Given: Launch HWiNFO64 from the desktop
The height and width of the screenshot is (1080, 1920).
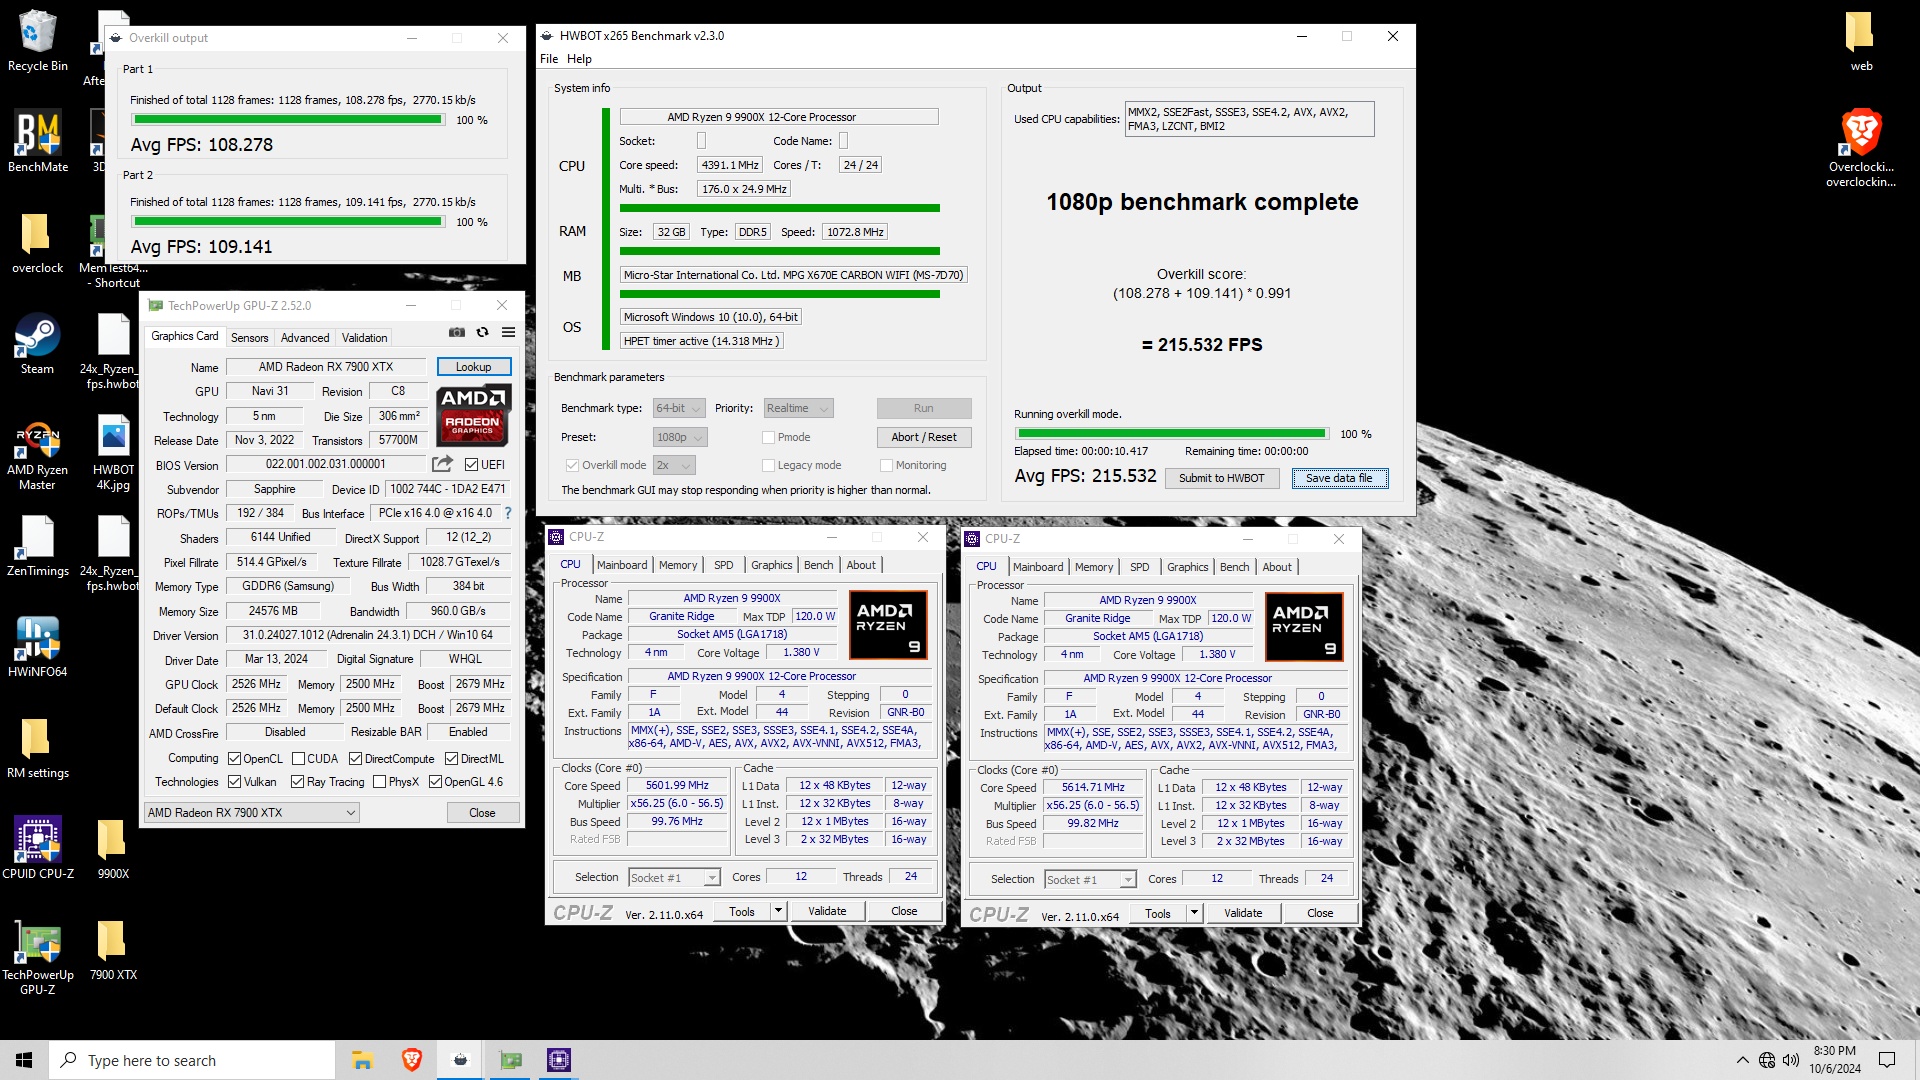Looking at the screenshot, I should (37, 647).
